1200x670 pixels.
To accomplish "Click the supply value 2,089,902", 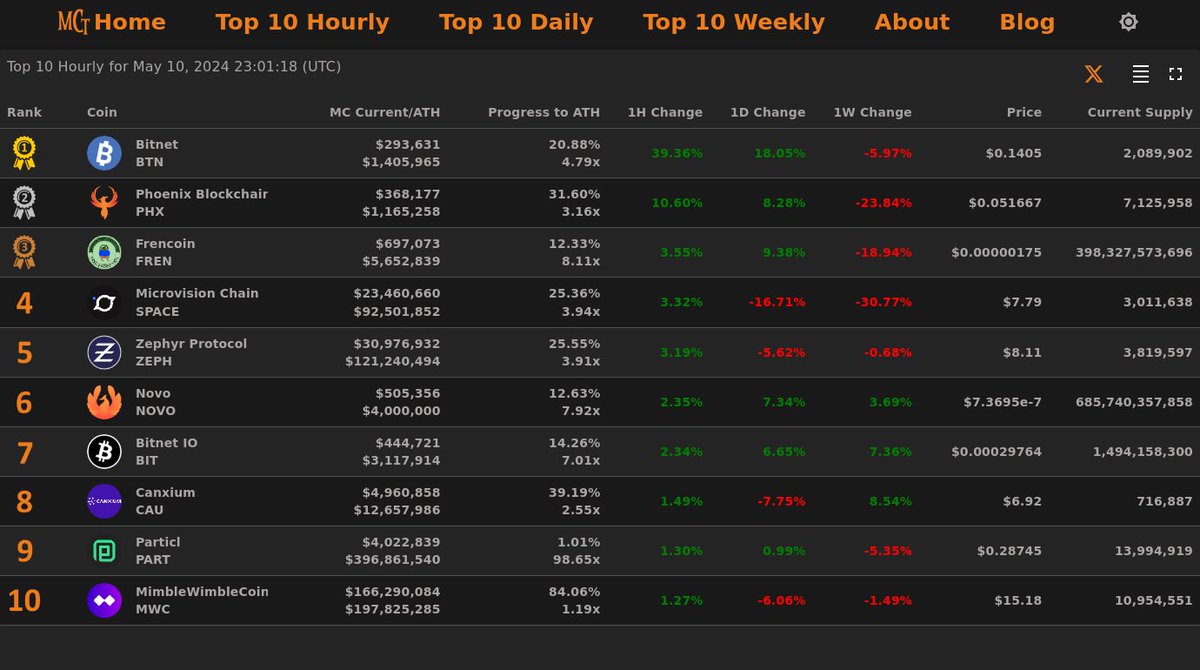I will click(x=1158, y=153).
